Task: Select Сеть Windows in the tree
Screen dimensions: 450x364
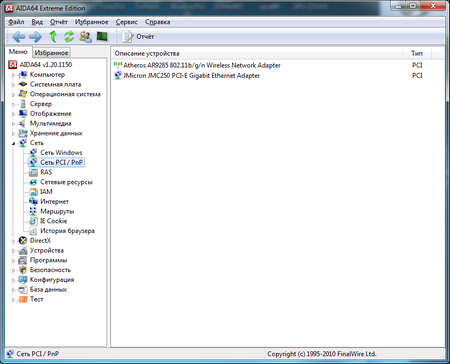Action: tap(61, 153)
